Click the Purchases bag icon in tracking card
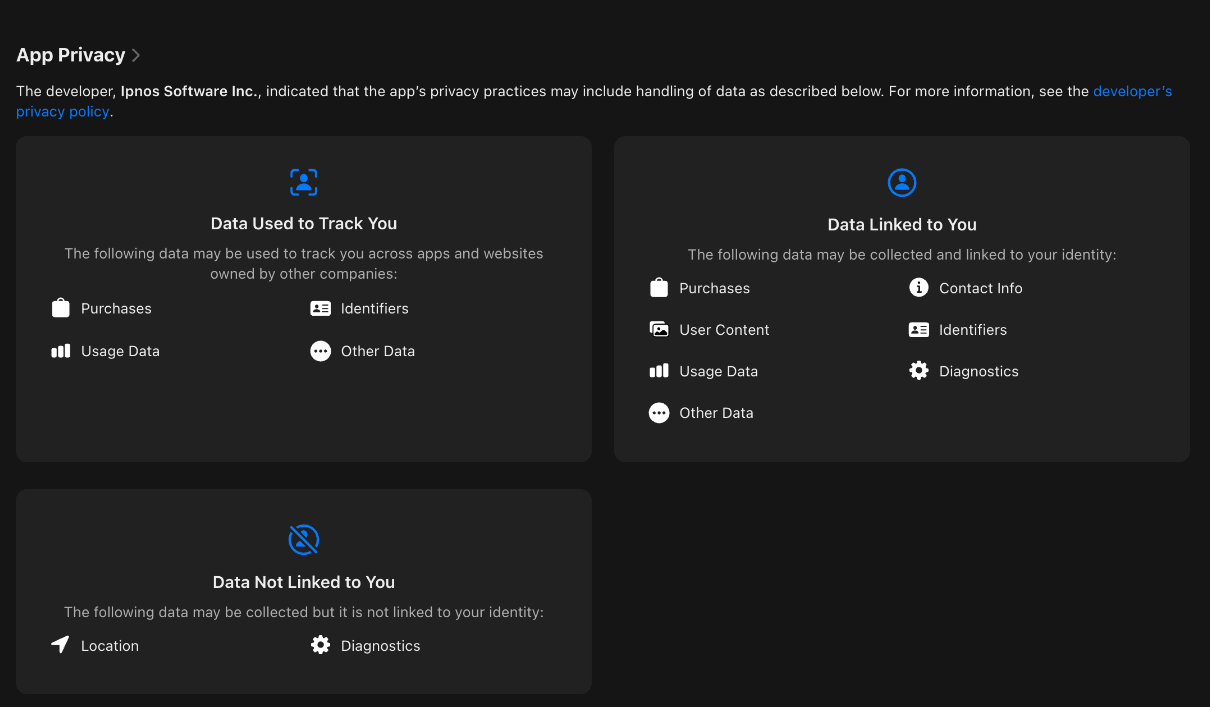This screenshot has width=1210, height=707. [61, 308]
